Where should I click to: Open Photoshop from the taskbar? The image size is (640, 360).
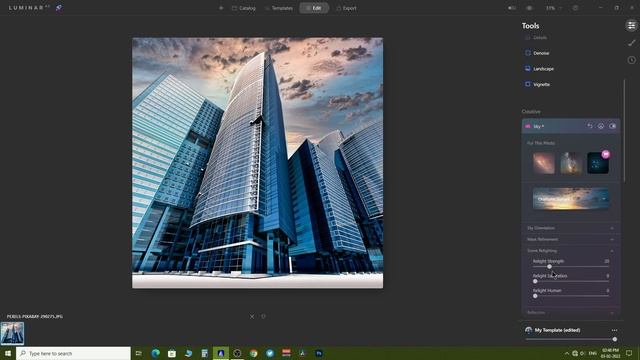(x=319, y=353)
